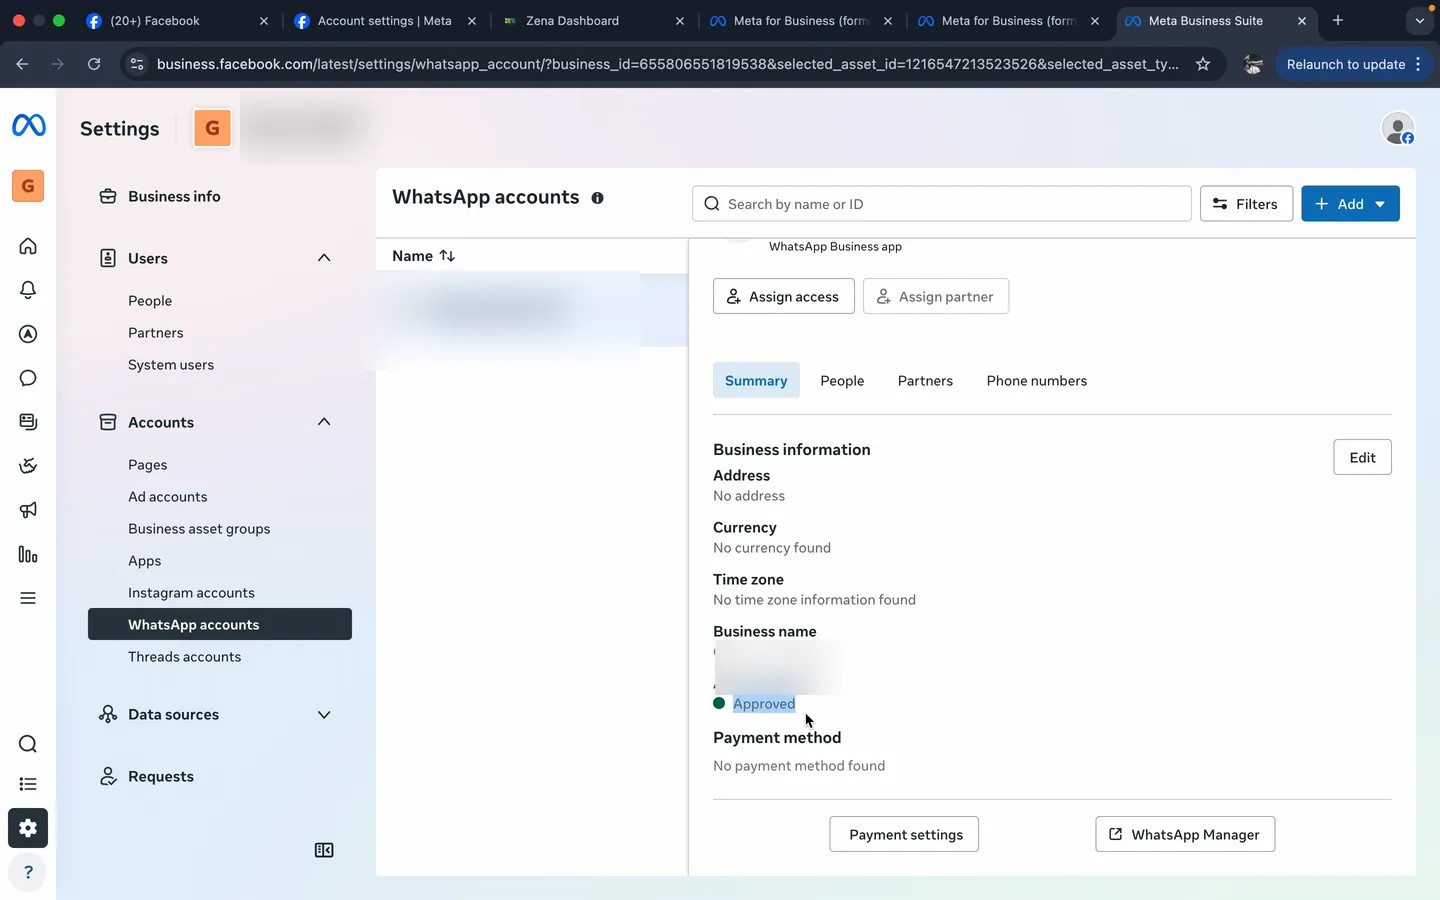Open Payment settings button
Viewport: 1440px width, 900px height.
(x=904, y=834)
